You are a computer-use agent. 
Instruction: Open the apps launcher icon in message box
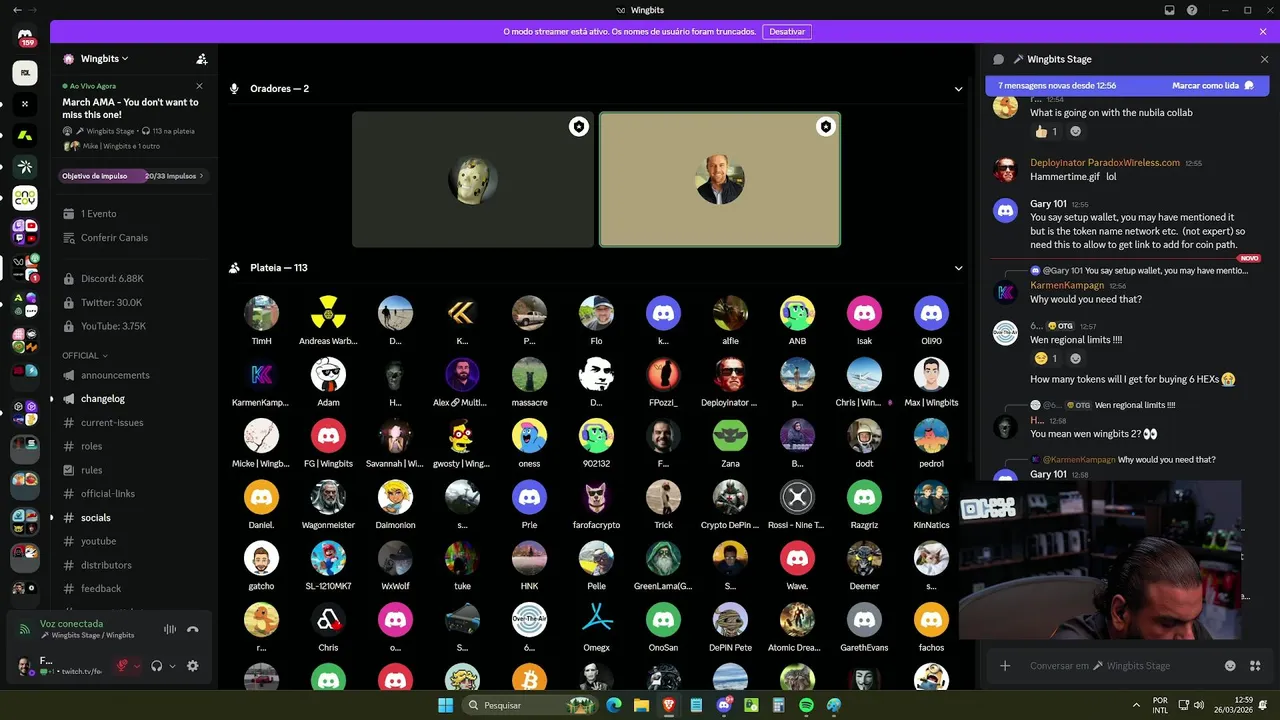[1255, 666]
